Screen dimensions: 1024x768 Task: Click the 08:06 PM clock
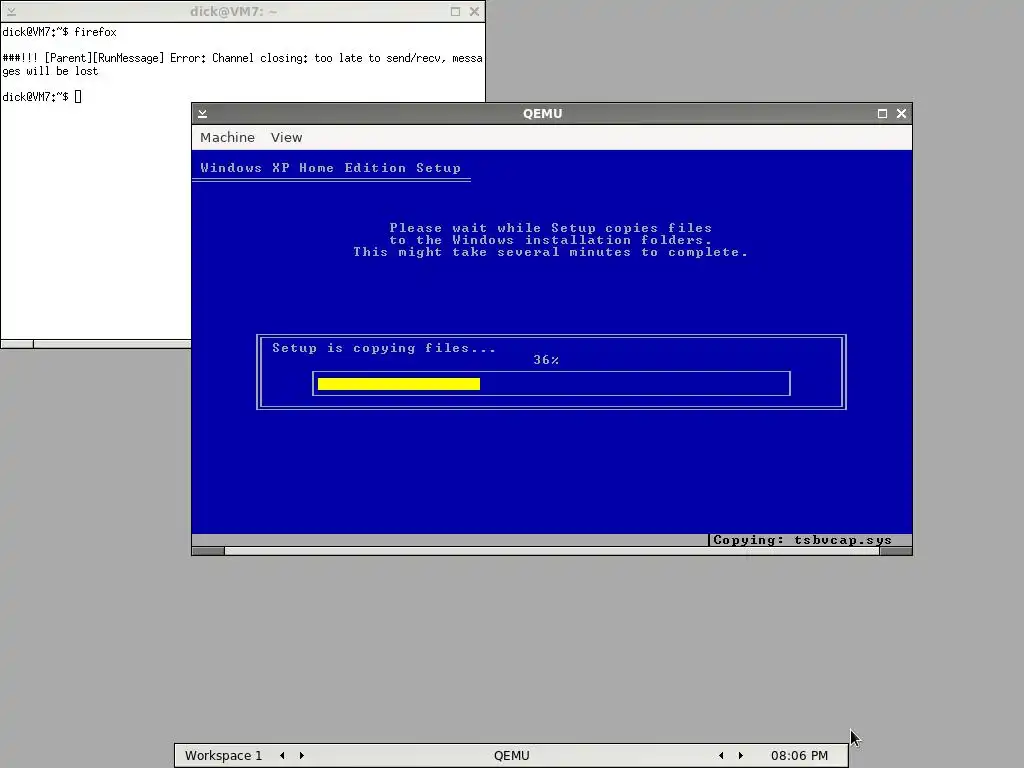tap(799, 756)
